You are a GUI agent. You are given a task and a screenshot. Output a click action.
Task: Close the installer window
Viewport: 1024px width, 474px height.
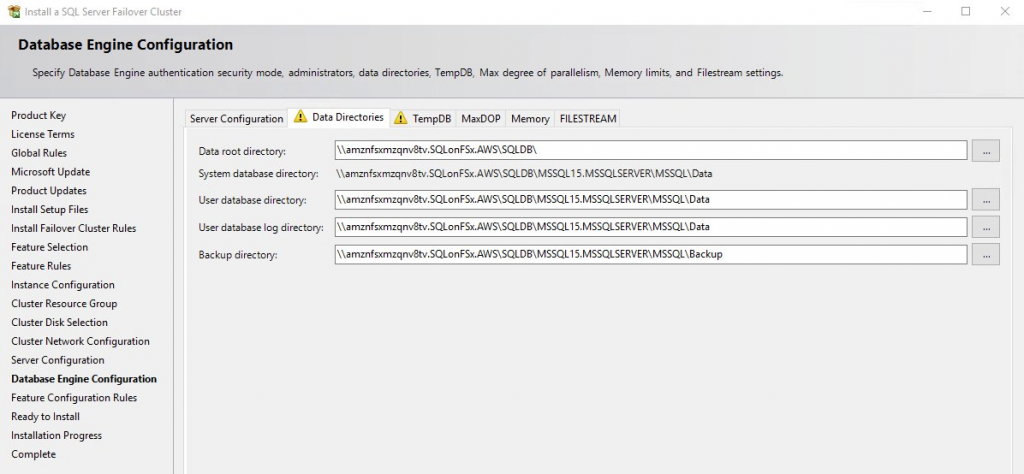1005,11
